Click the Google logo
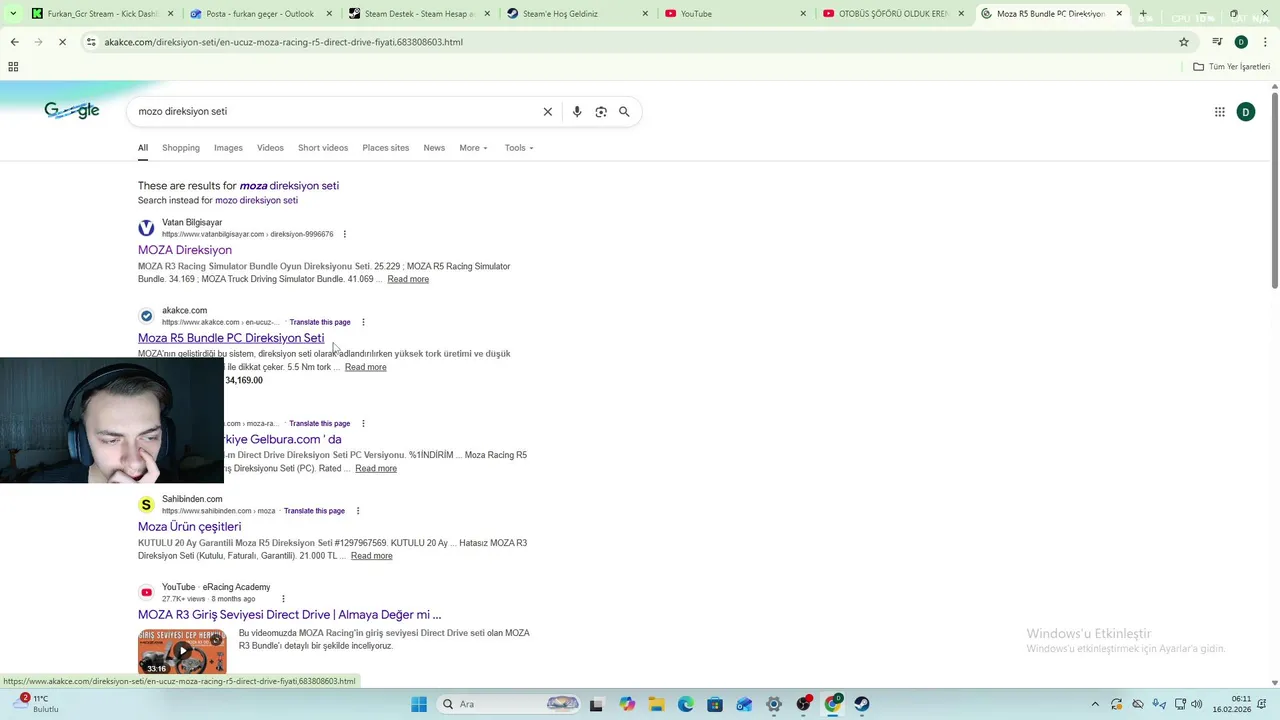 (72, 110)
